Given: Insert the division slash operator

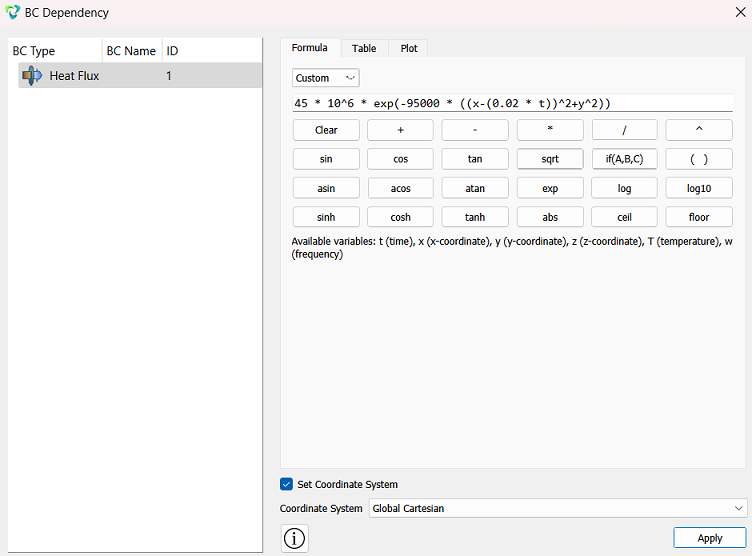Looking at the screenshot, I should click(x=624, y=130).
